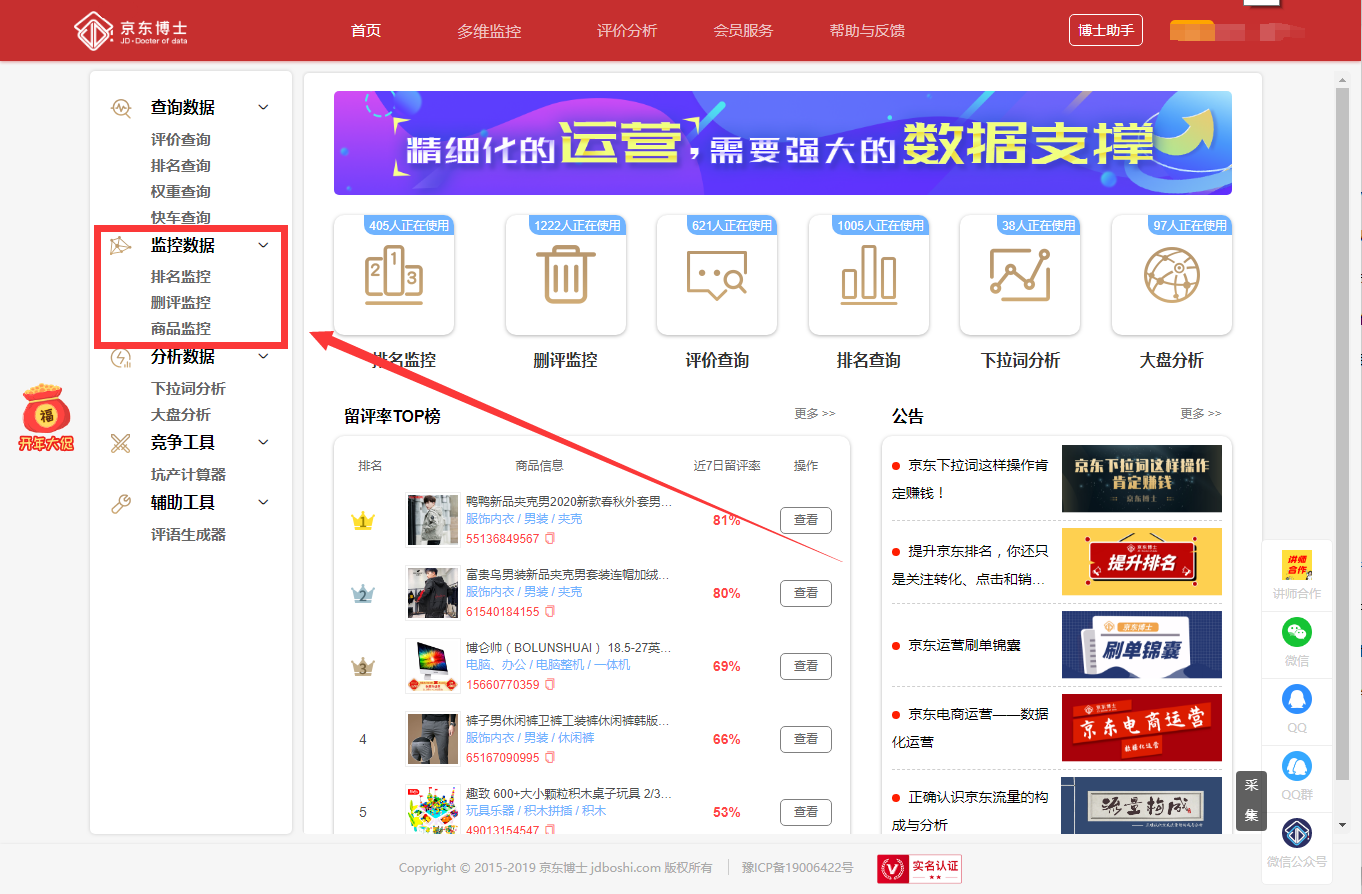Open 大盘分析 in the sidebar
Viewport: 1362px width, 894px height.
pyautogui.click(x=181, y=415)
